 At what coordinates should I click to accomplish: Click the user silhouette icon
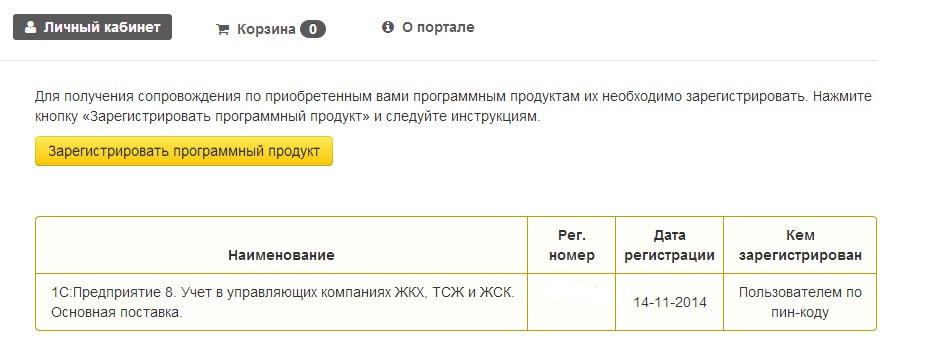point(30,27)
